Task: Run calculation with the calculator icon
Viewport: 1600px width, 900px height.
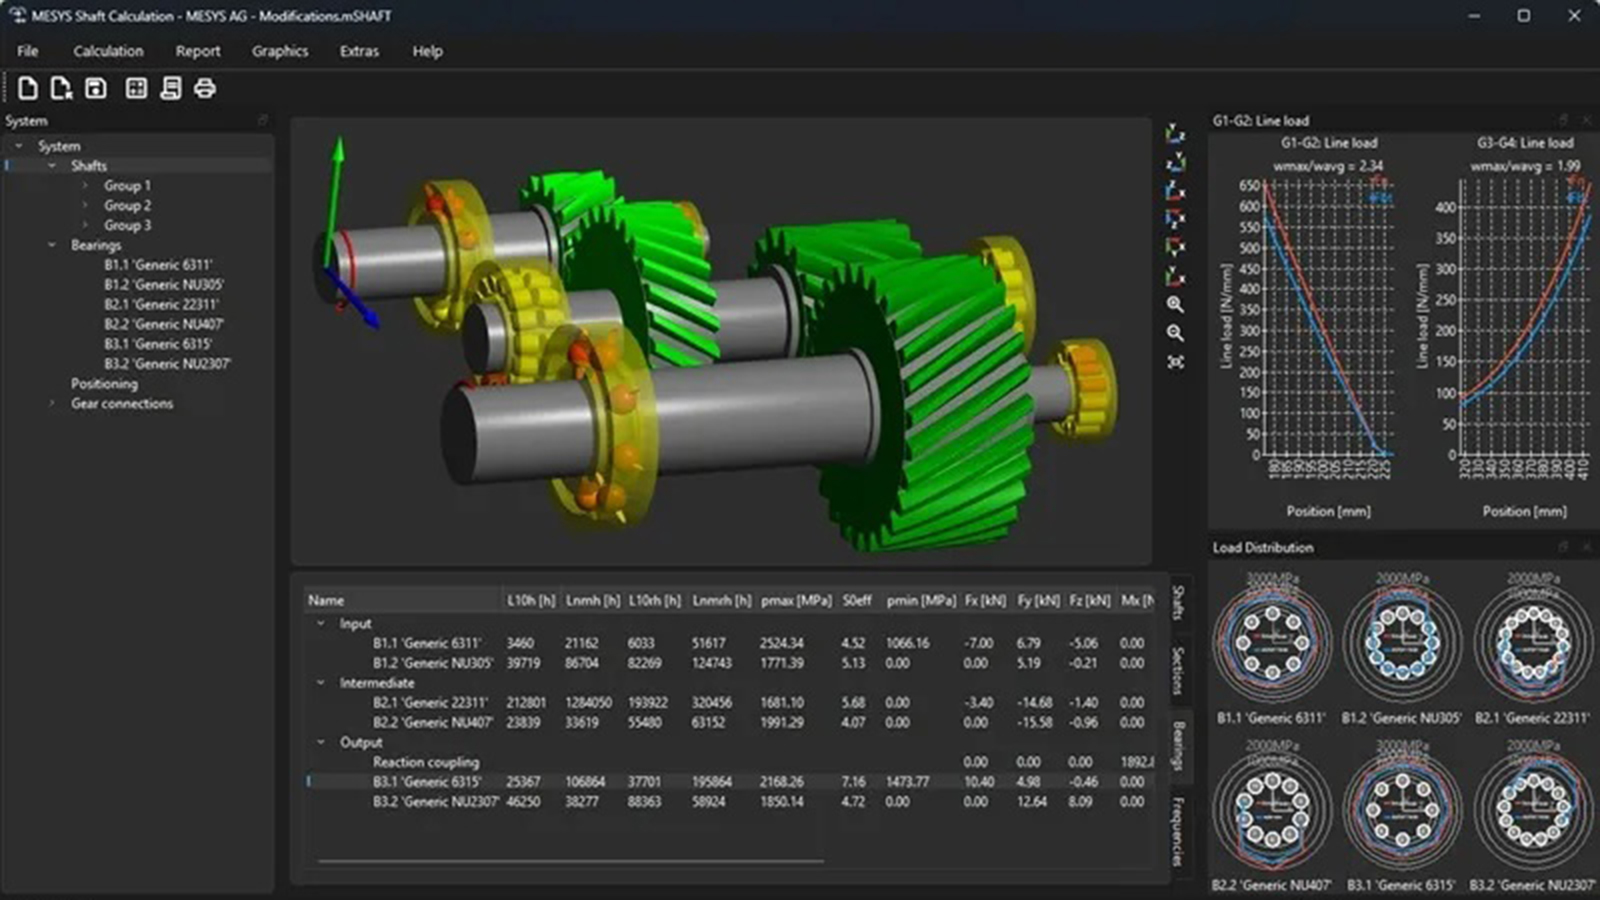Action: (136, 89)
